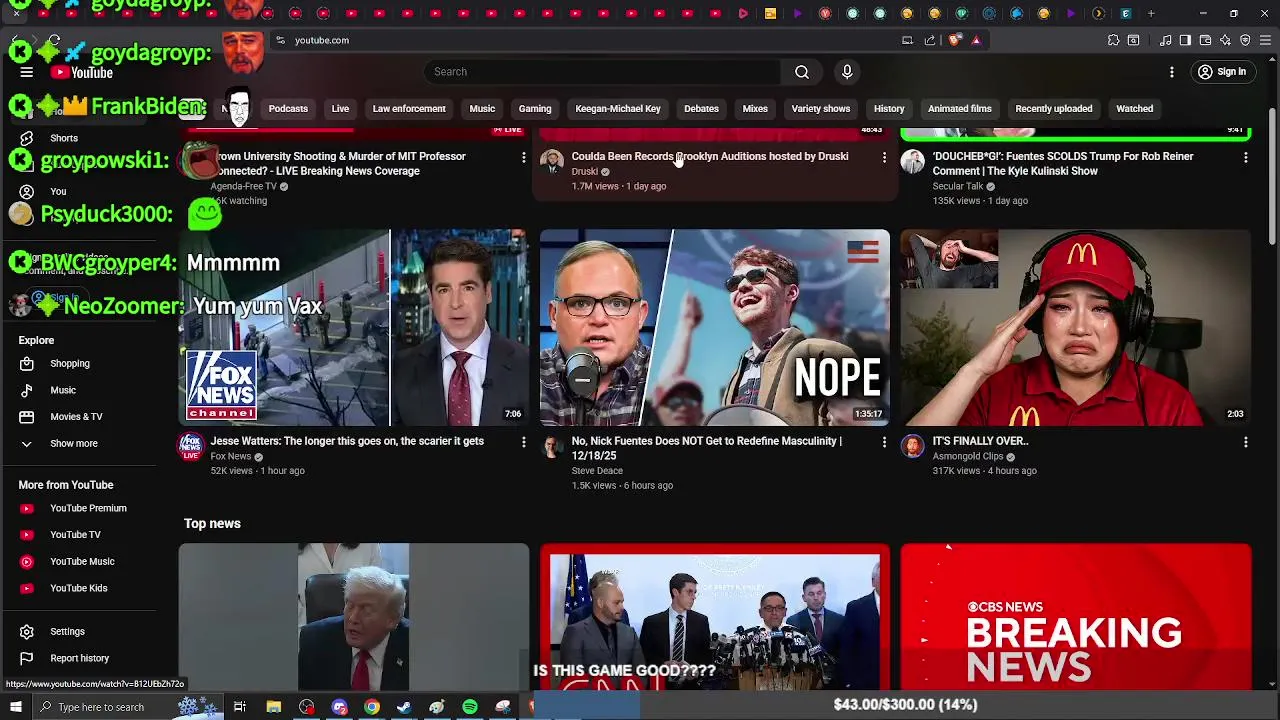Select the Keegan-Michael Key filter chip

click(618, 108)
